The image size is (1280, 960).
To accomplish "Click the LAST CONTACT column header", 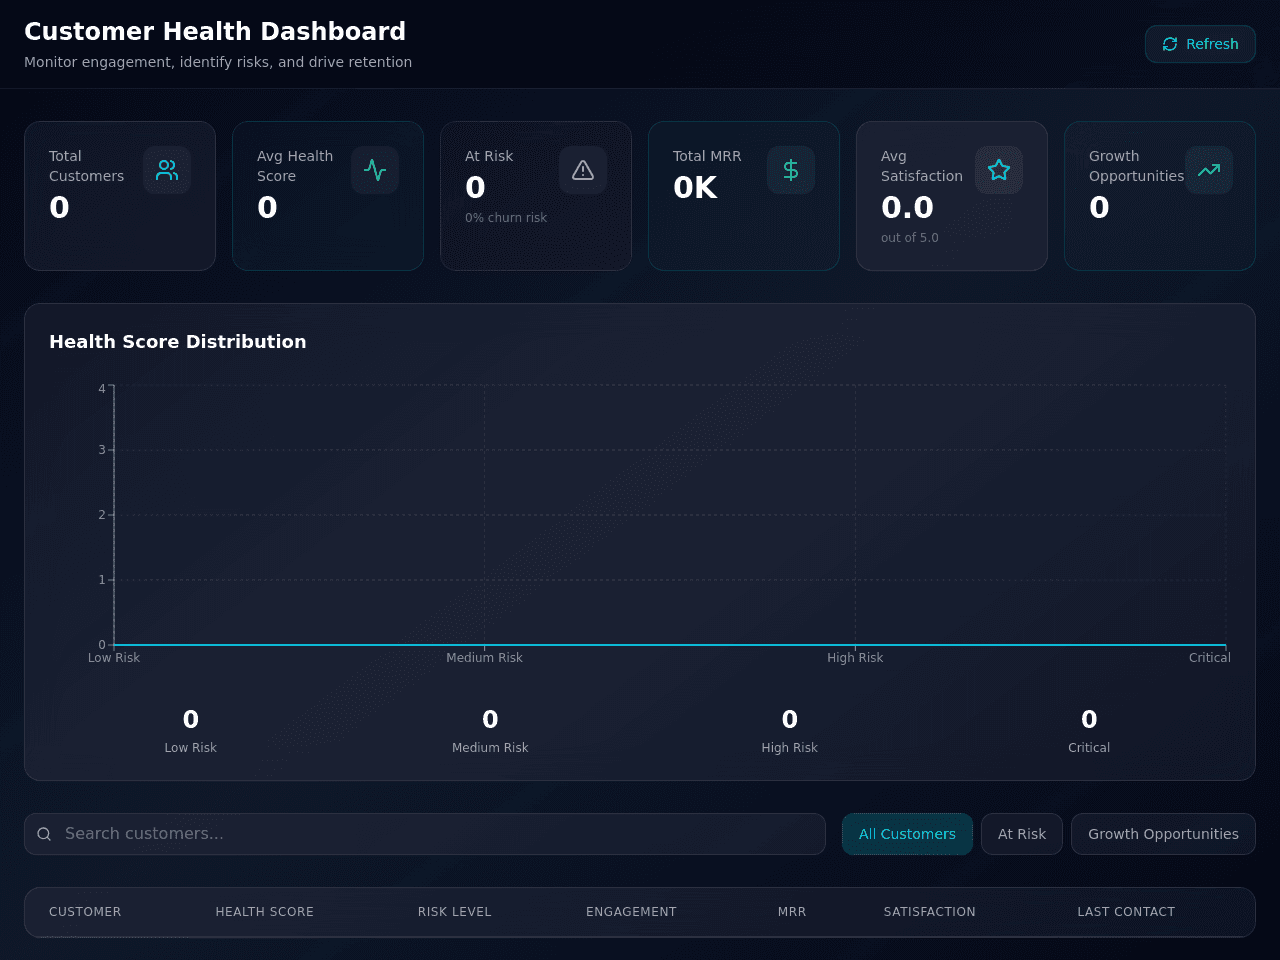I will 1126,912.
